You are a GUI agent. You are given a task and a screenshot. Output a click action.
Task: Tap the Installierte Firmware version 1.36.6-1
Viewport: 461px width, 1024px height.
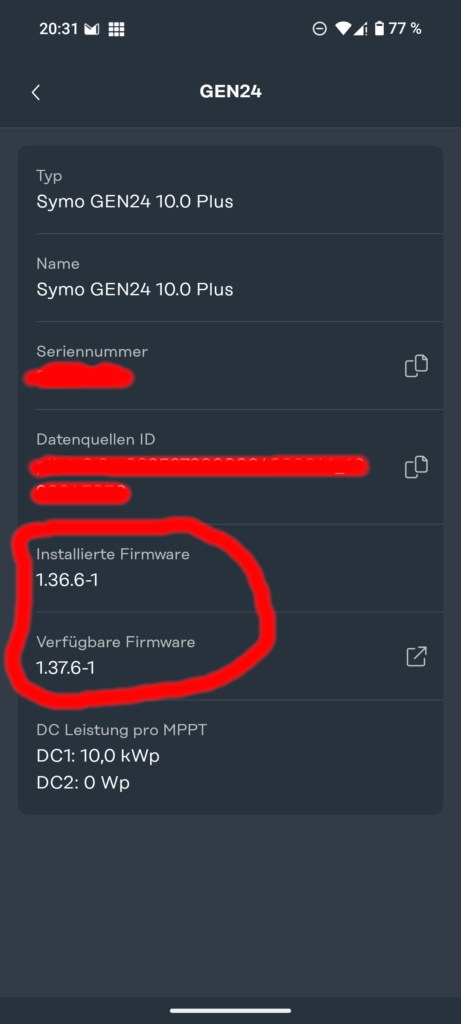point(67,579)
